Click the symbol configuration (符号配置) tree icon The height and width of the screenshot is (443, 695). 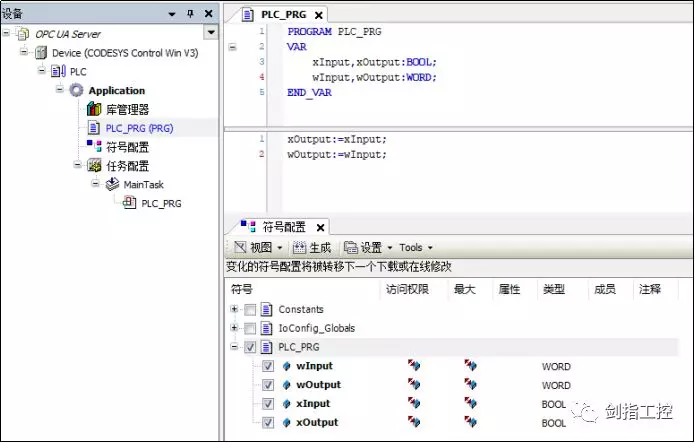pos(94,147)
